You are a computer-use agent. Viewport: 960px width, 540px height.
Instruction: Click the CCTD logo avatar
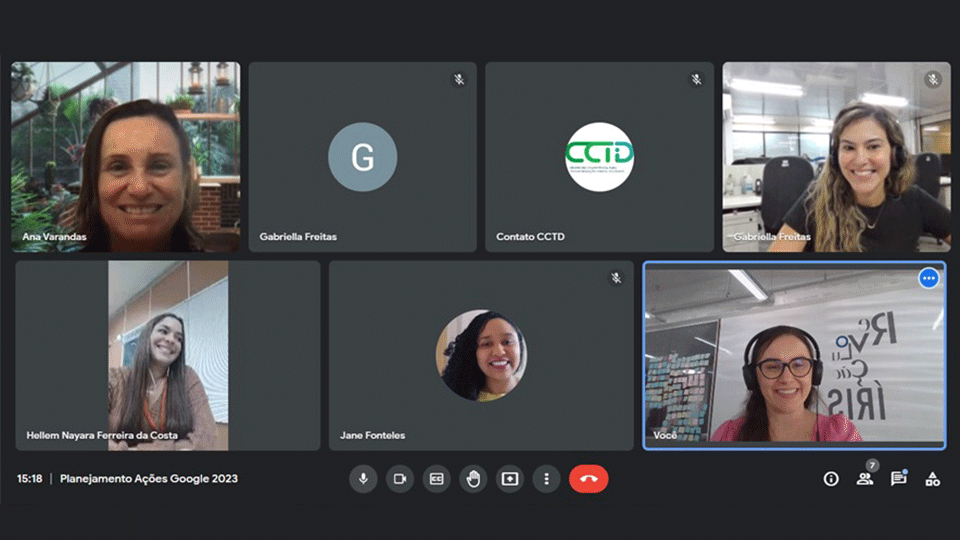coord(599,157)
